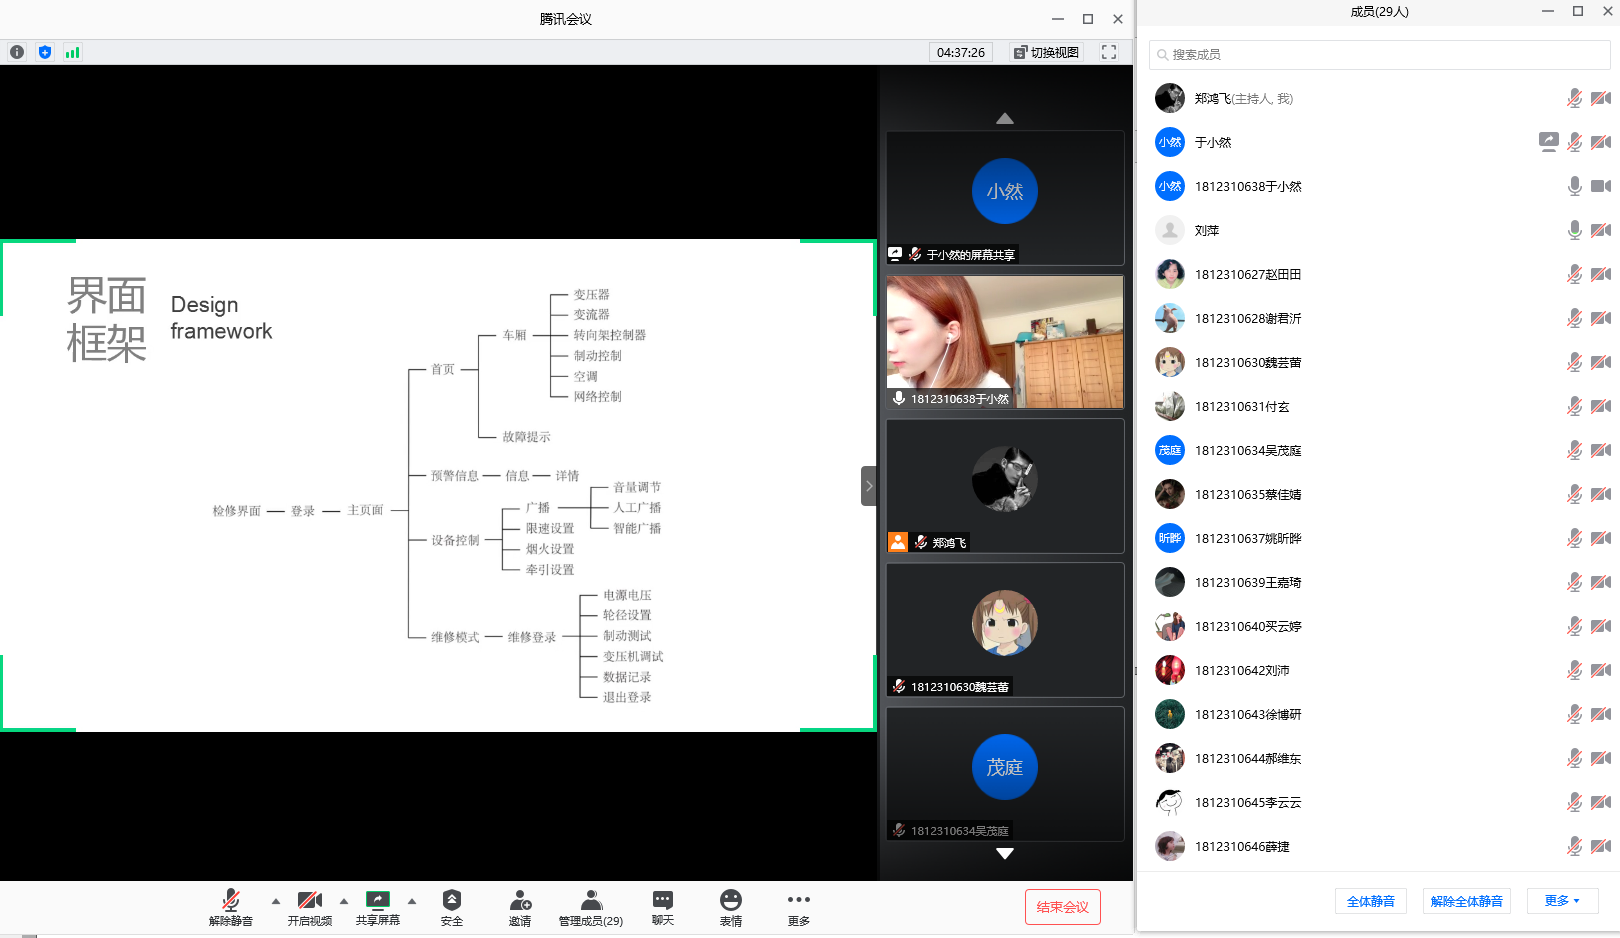The width and height of the screenshot is (1620, 938).
Task: Open the meeting info icon
Action: [x=17, y=52]
